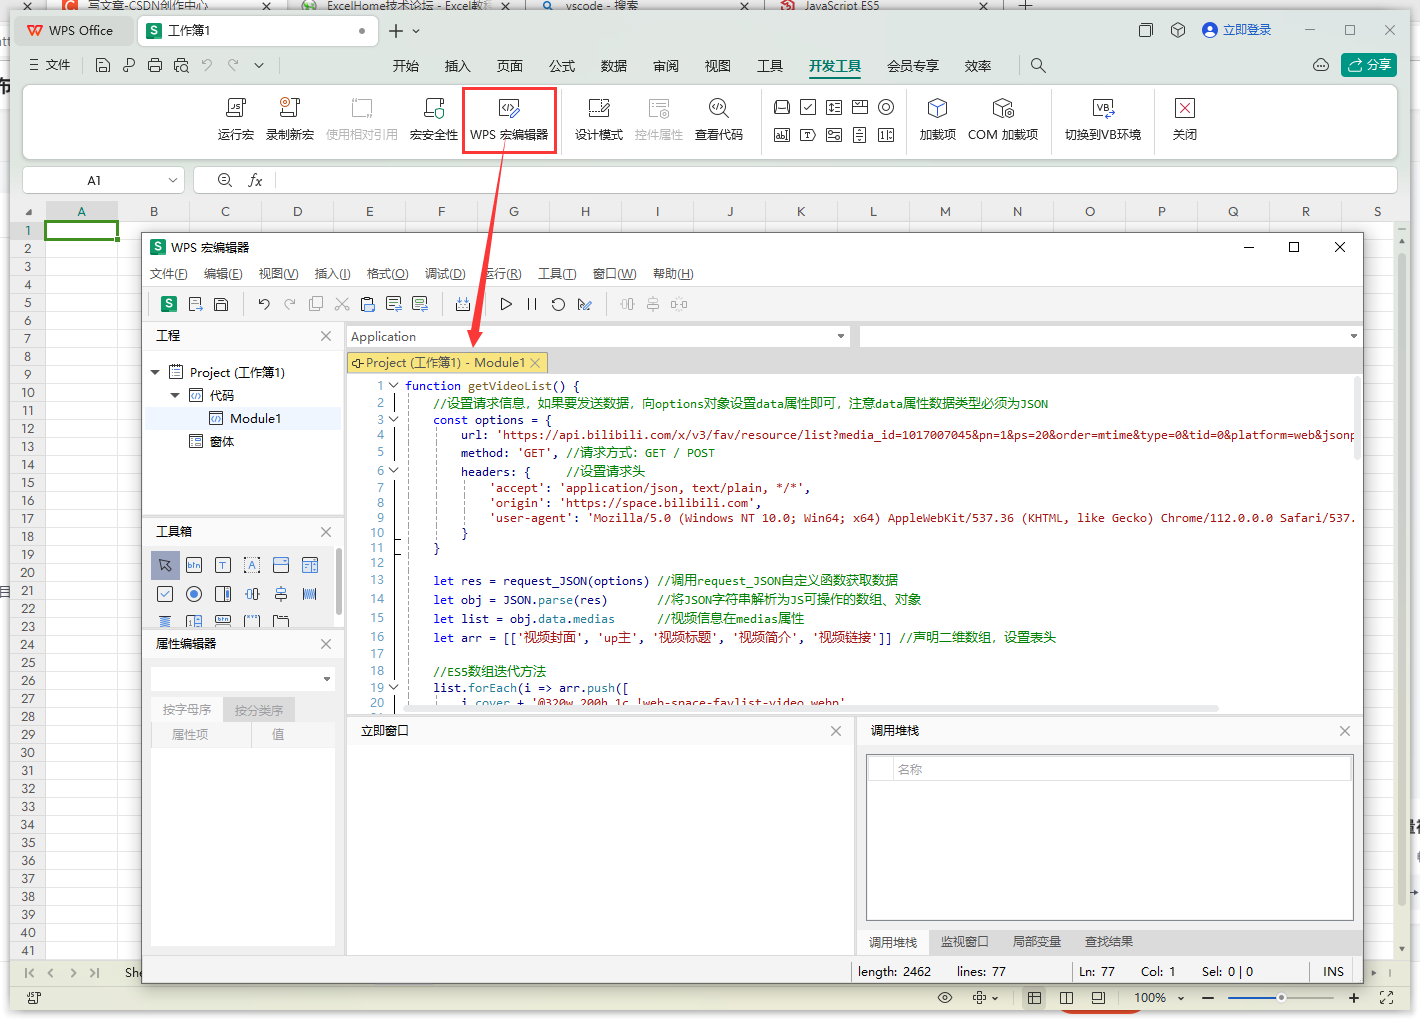The image size is (1420, 1020).
Task: Click the 录制新宏 icon in the ribbon
Action: tap(290, 118)
